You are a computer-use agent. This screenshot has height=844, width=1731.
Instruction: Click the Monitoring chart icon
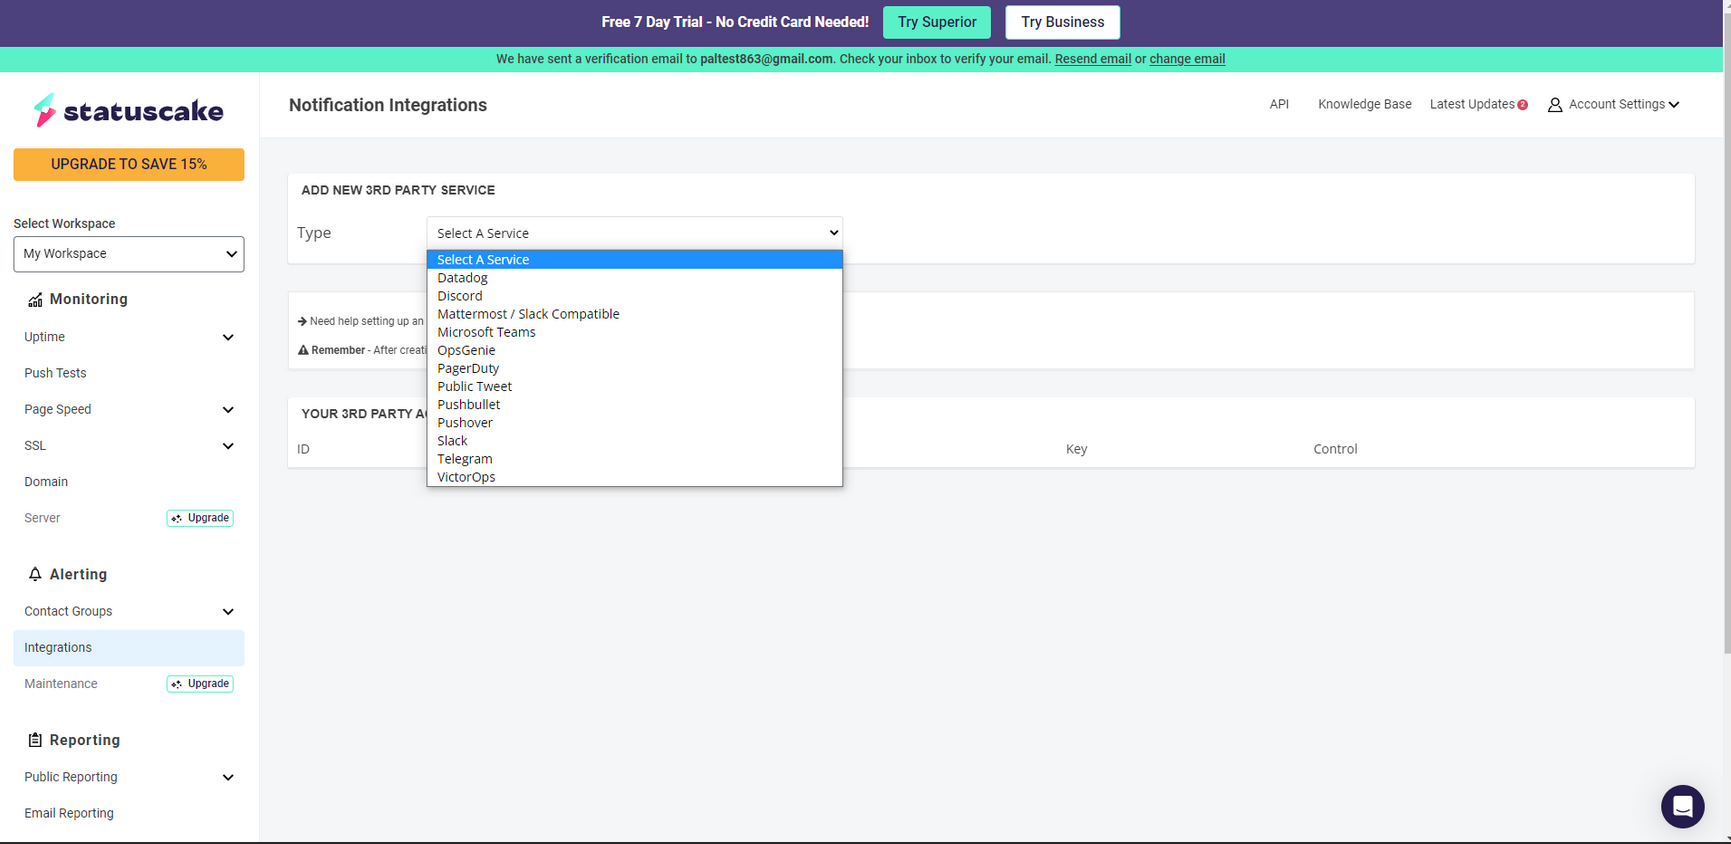[x=35, y=300]
